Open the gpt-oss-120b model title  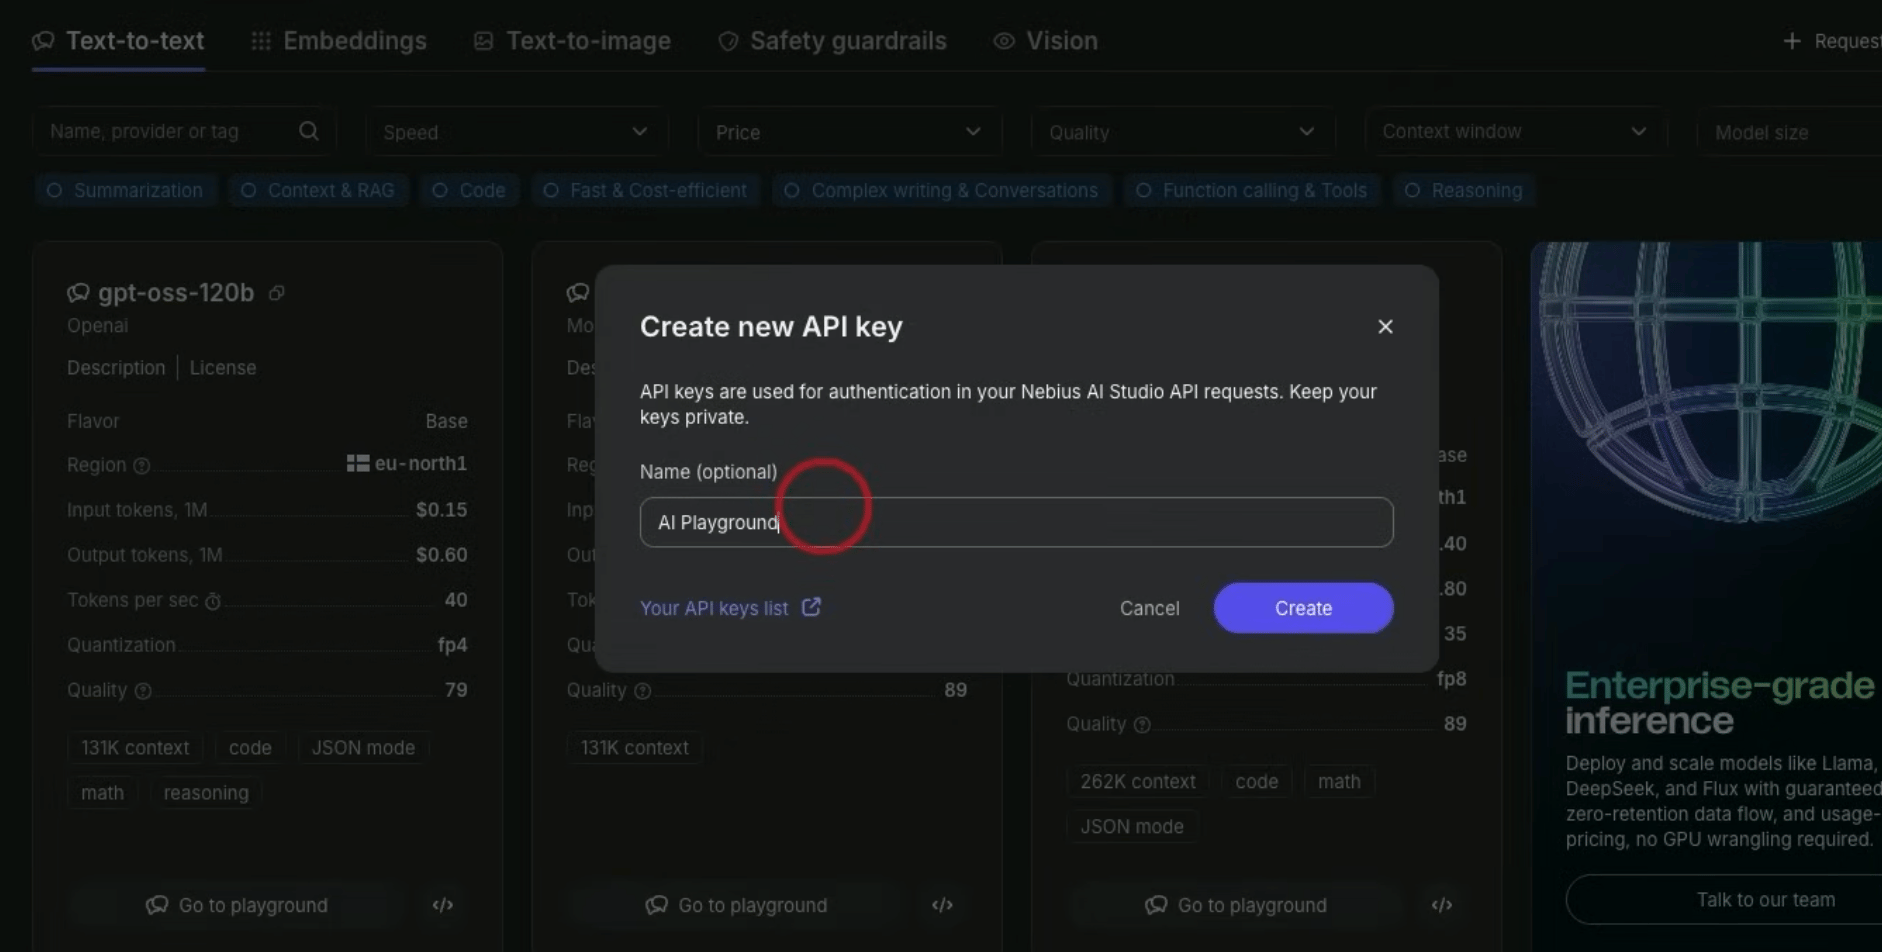click(176, 293)
